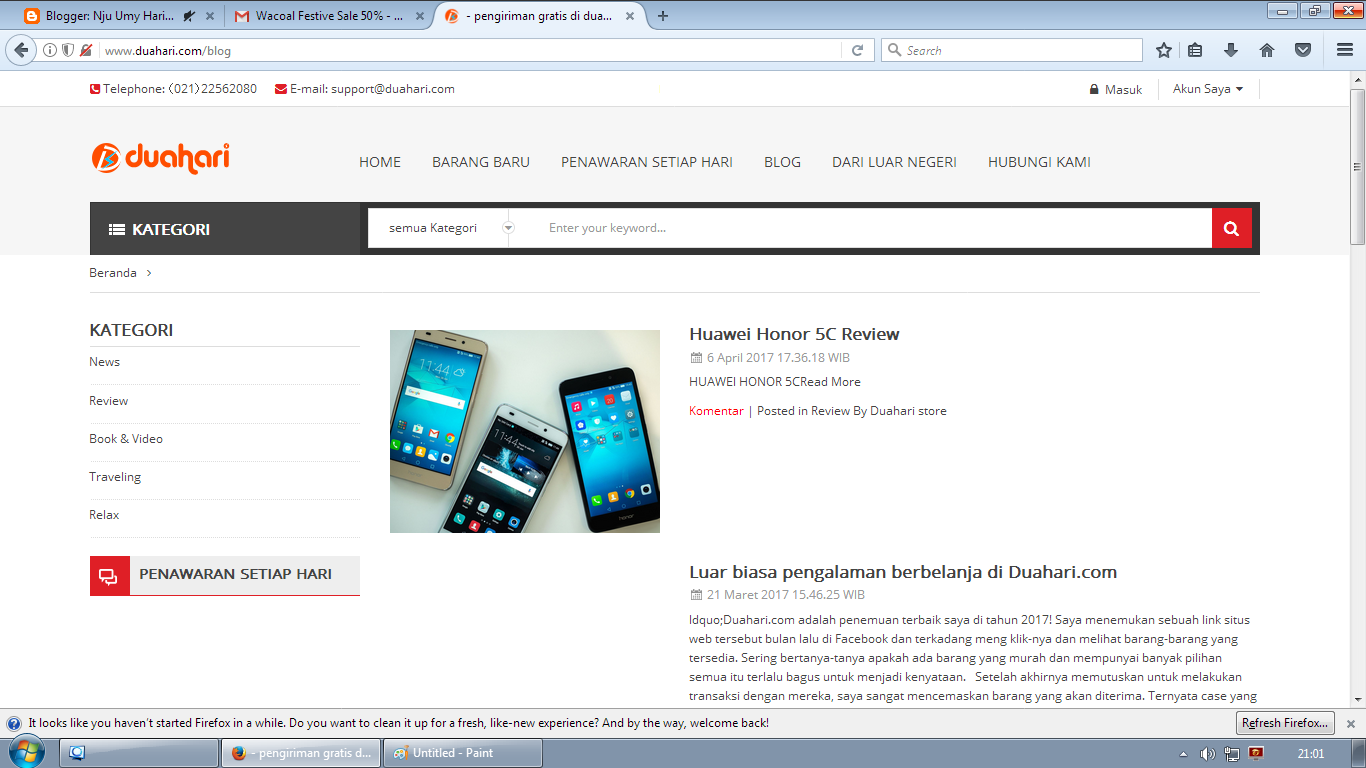Image resolution: width=1366 pixels, height=768 pixels.
Task: Open Luar biasa pengalaman berbelanja article
Action: [x=903, y=572]
